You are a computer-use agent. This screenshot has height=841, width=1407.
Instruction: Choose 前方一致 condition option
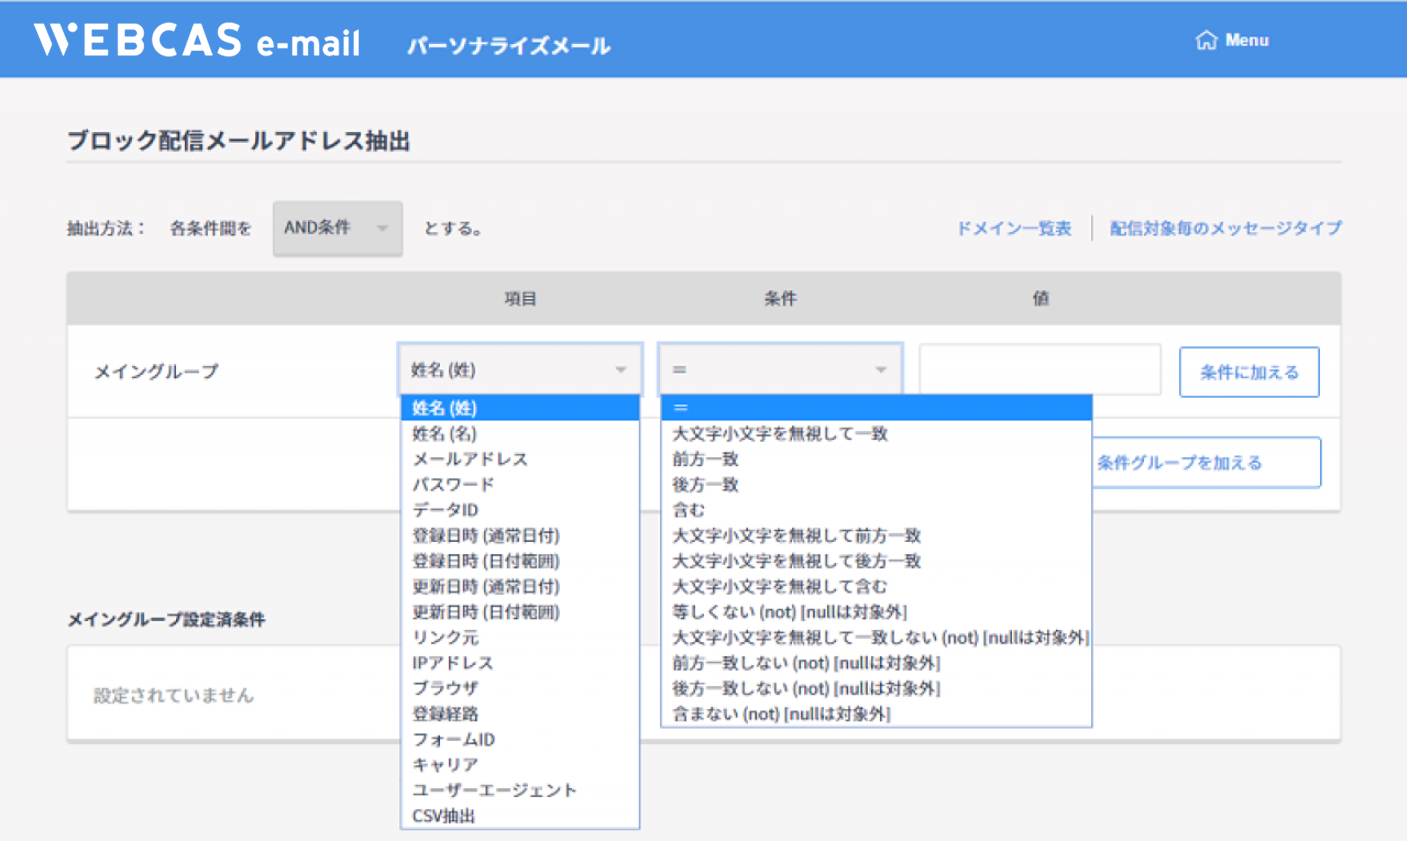876,459
